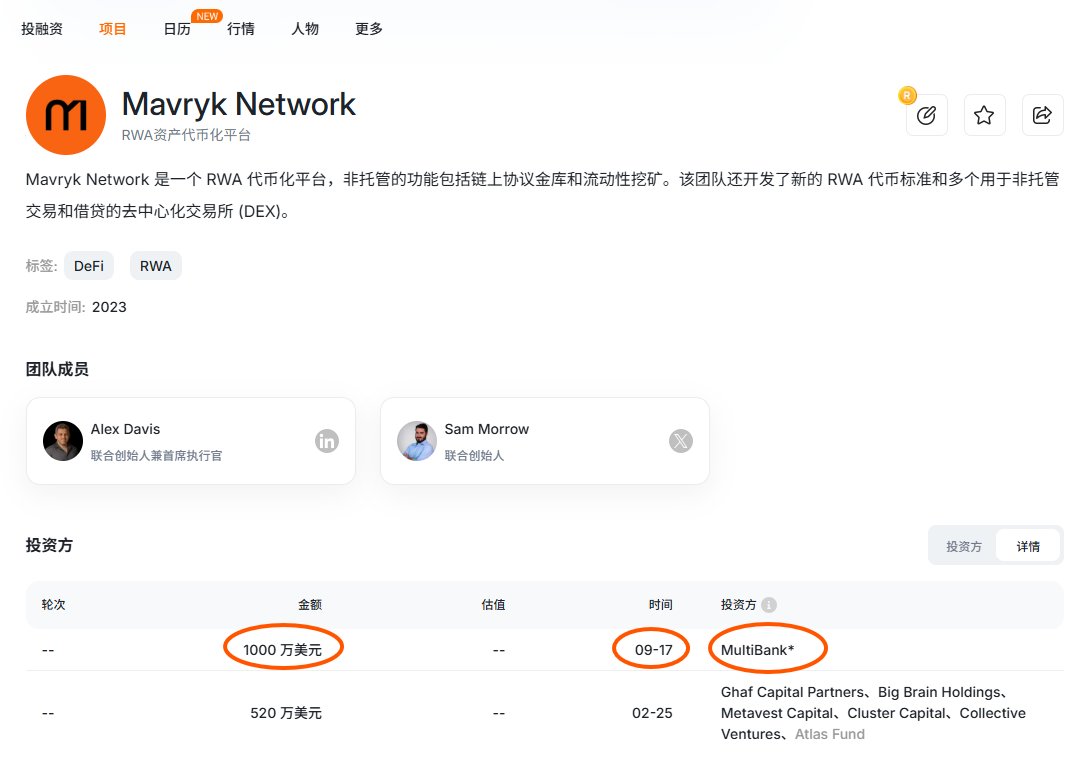Click the 估值 column header
The height and width of the screenshot is (766, 1081).
[493, 605]
